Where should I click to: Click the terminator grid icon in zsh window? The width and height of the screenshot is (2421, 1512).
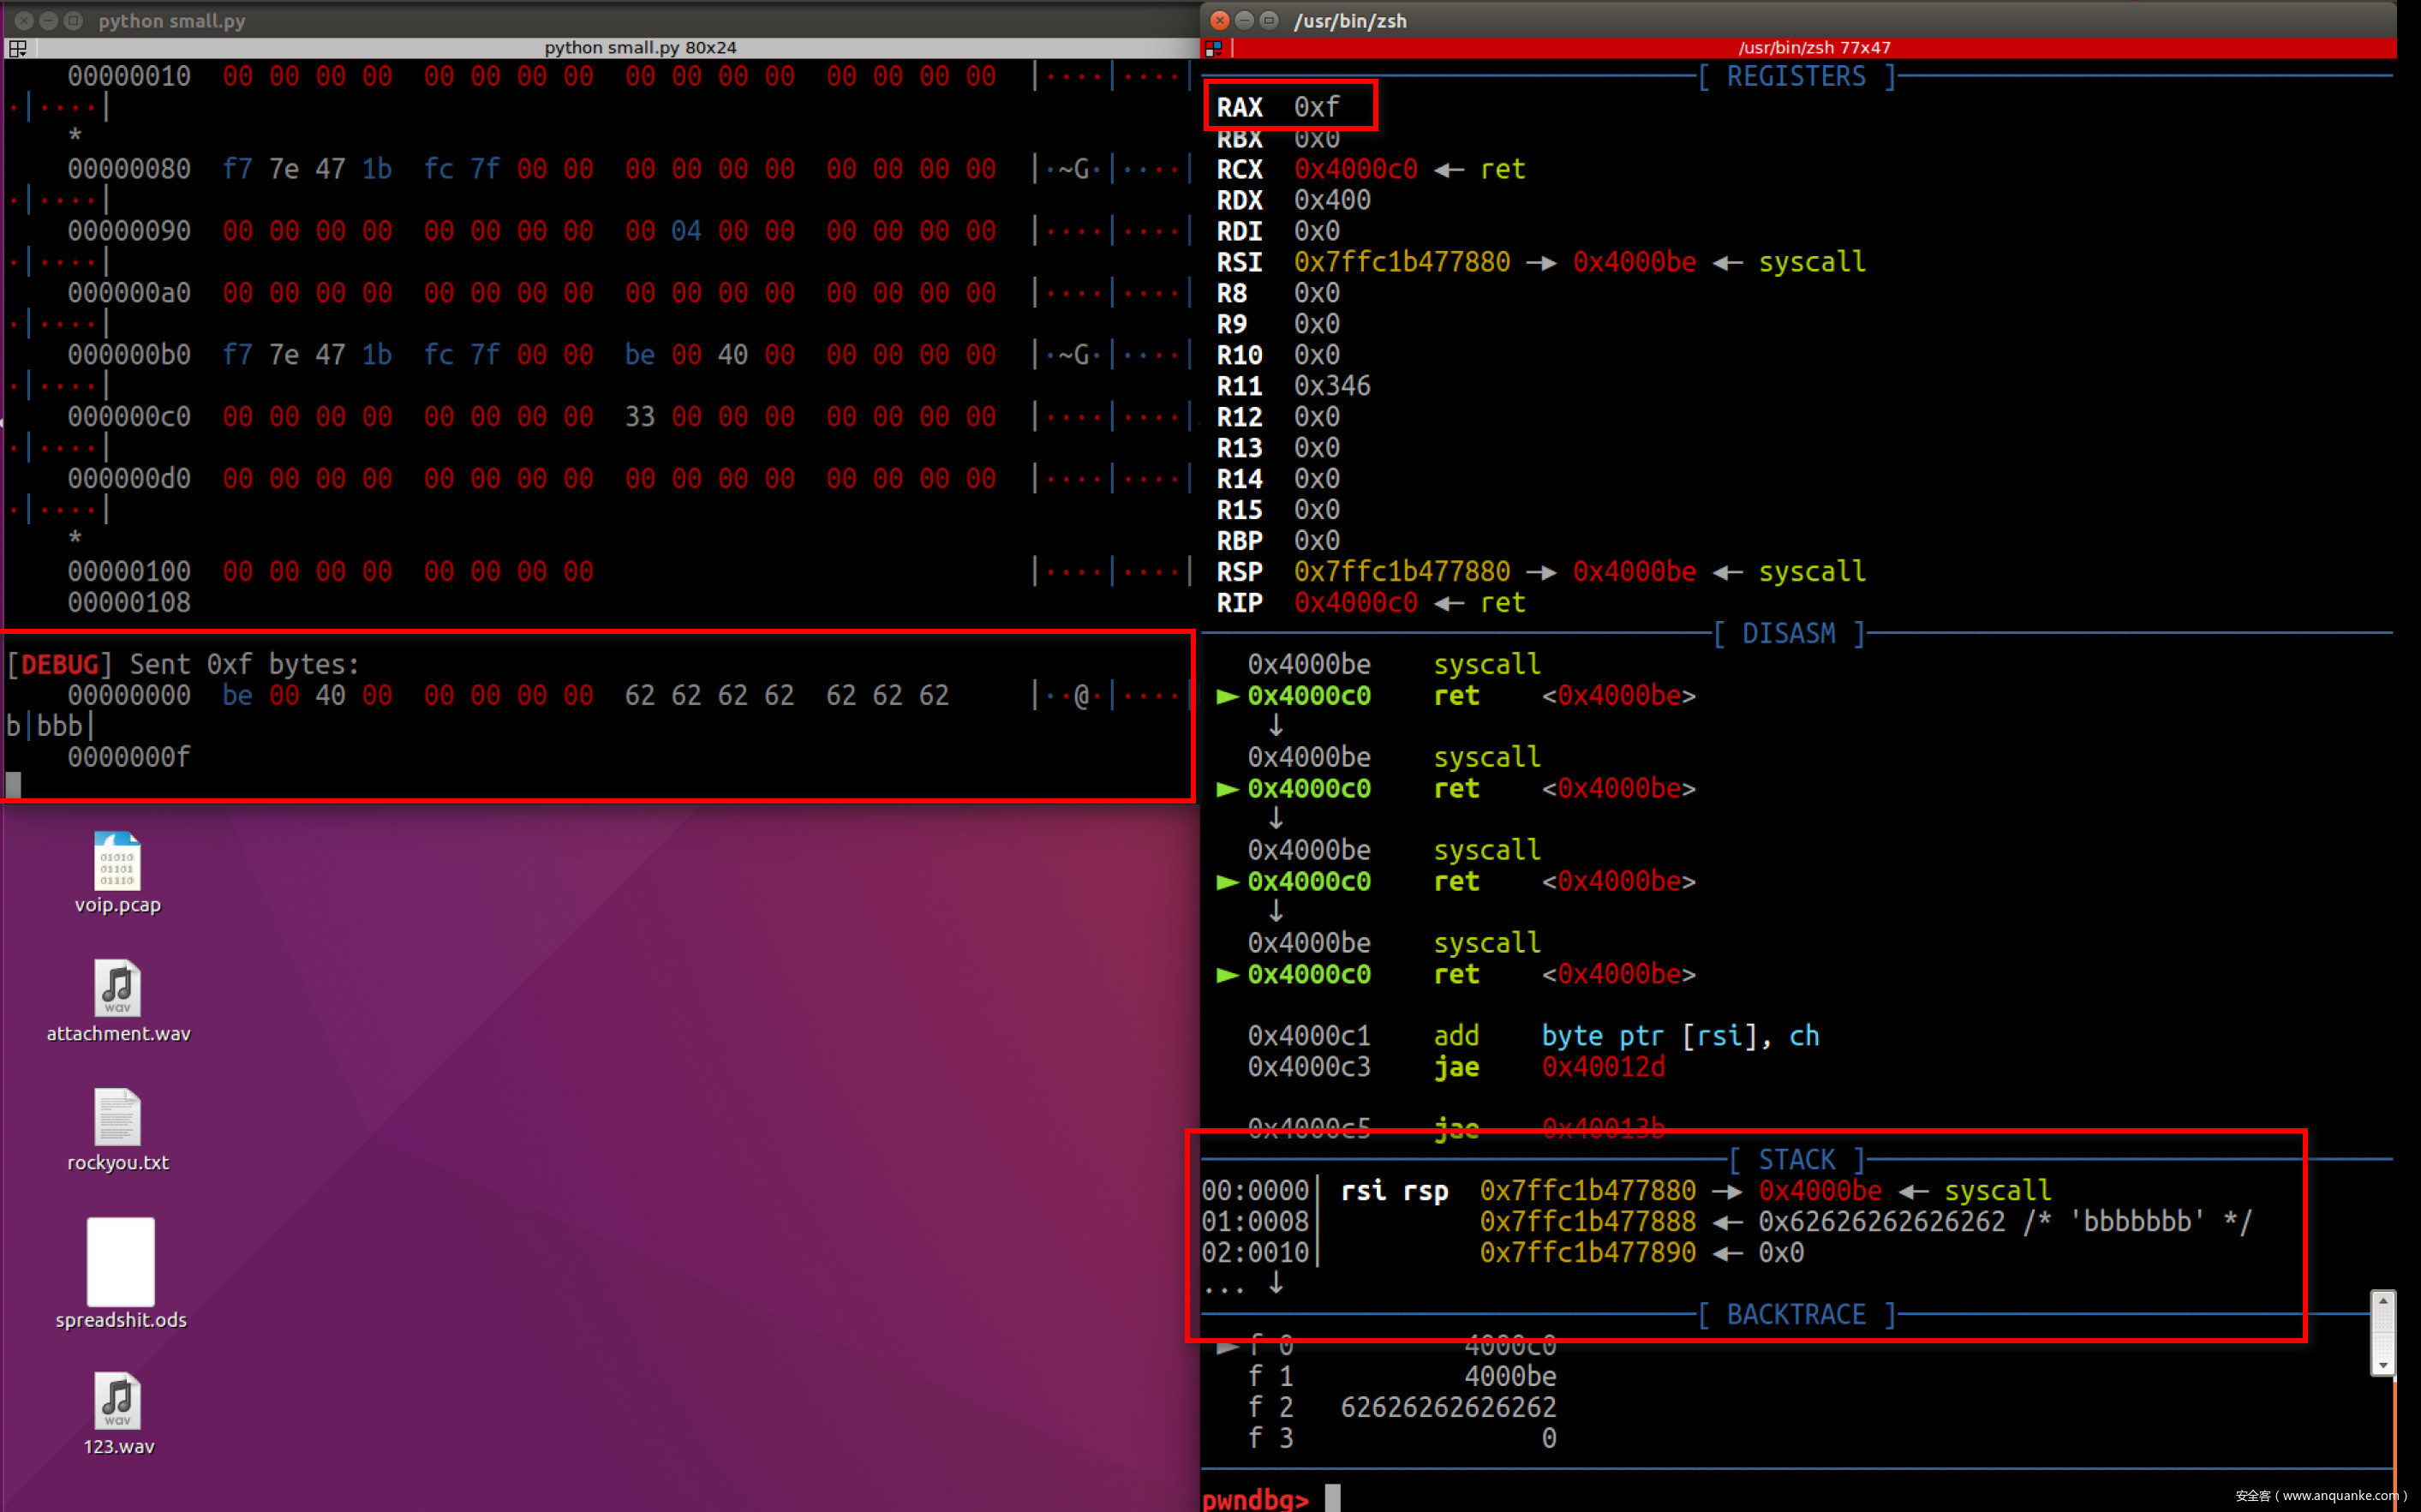(x=1214, y=47)
